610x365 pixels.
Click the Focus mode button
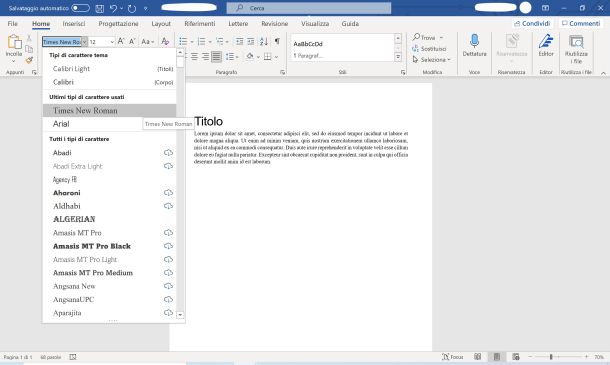point(453,357)
